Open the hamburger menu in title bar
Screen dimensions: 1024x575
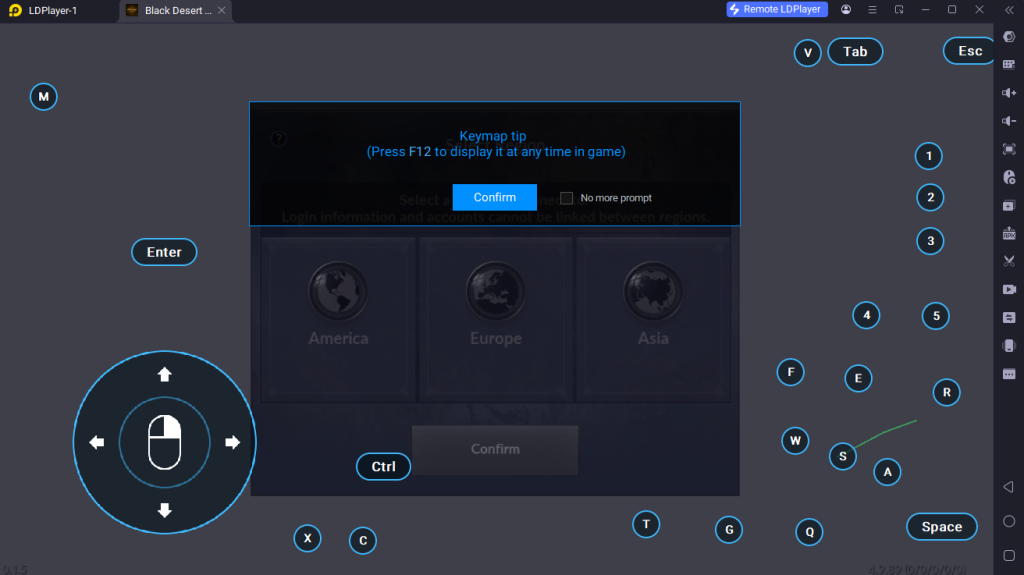click(872, 10)
